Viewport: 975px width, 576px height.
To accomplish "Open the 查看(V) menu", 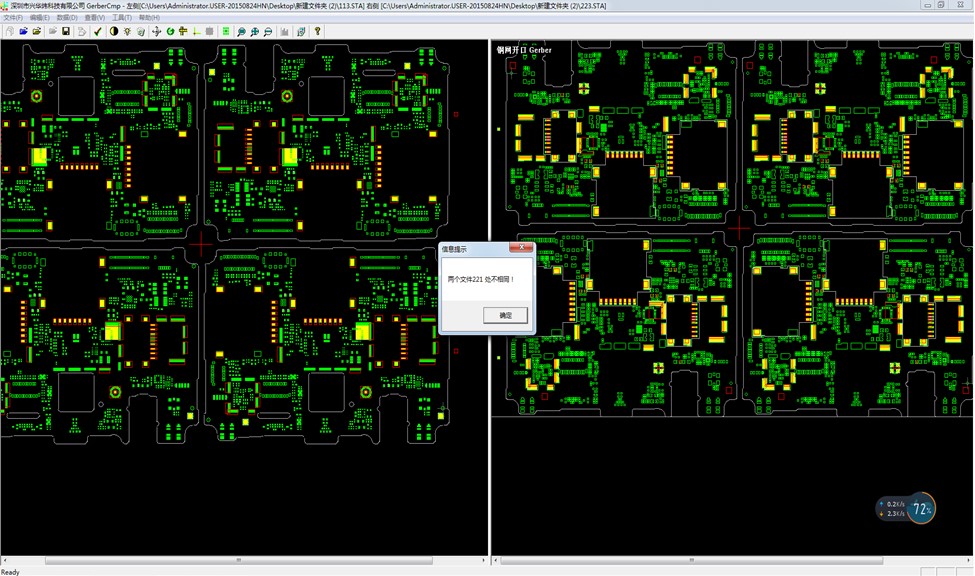I will 94,18.
